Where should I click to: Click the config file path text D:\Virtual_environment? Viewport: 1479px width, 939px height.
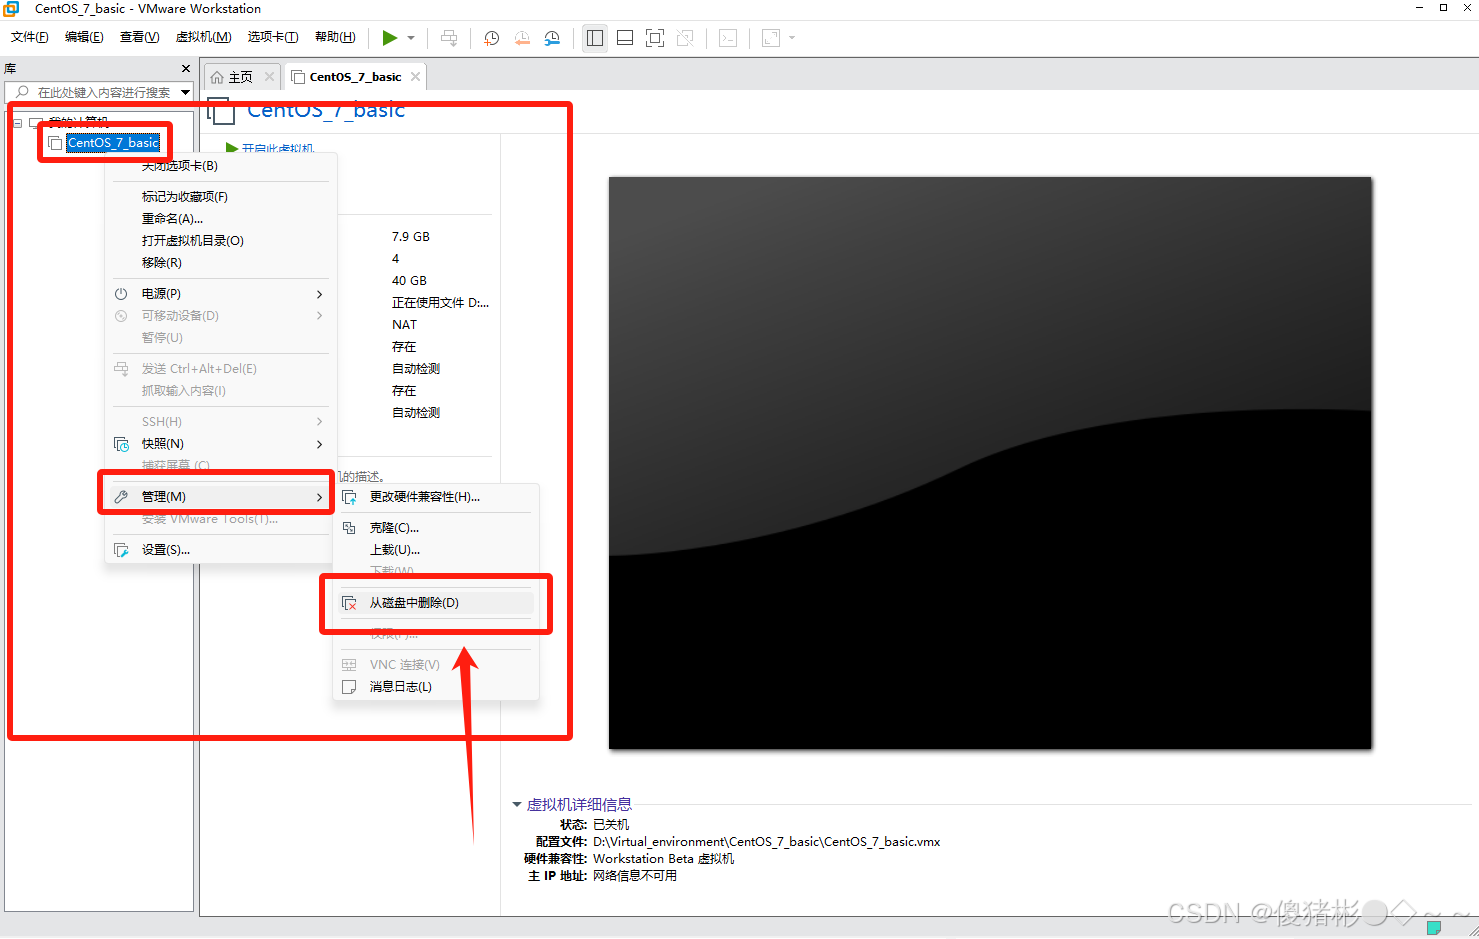click(766, 842)
